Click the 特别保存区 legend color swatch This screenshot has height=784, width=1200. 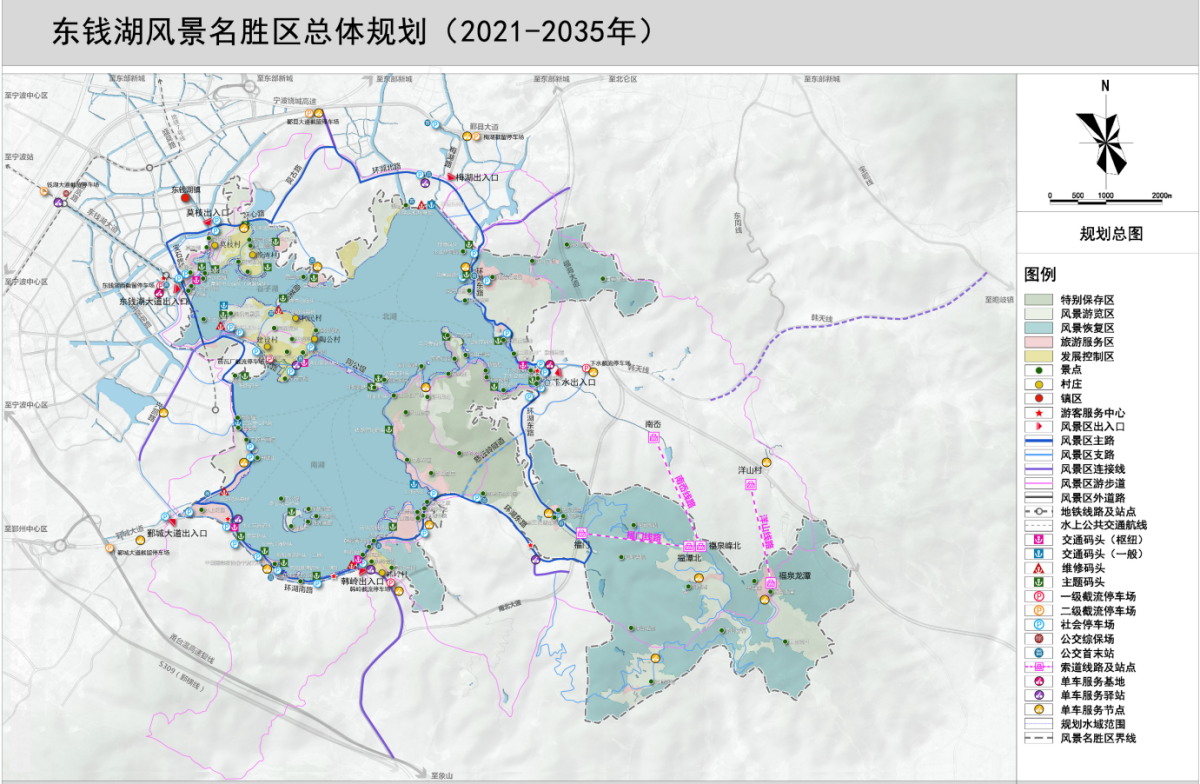coord(1039,299)
